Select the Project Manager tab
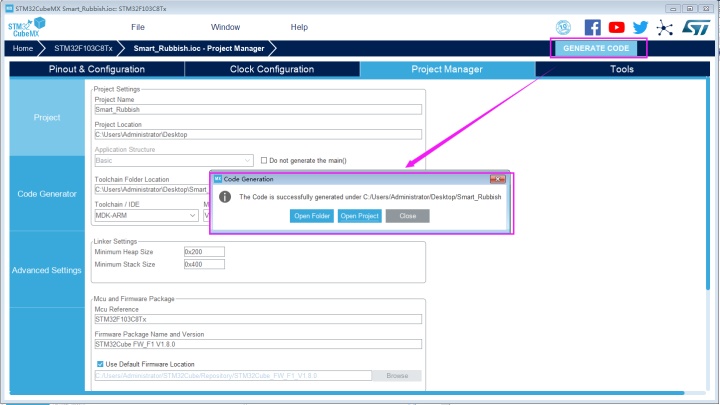This screenshot has height=405, width=720. (x=447, y=69)
